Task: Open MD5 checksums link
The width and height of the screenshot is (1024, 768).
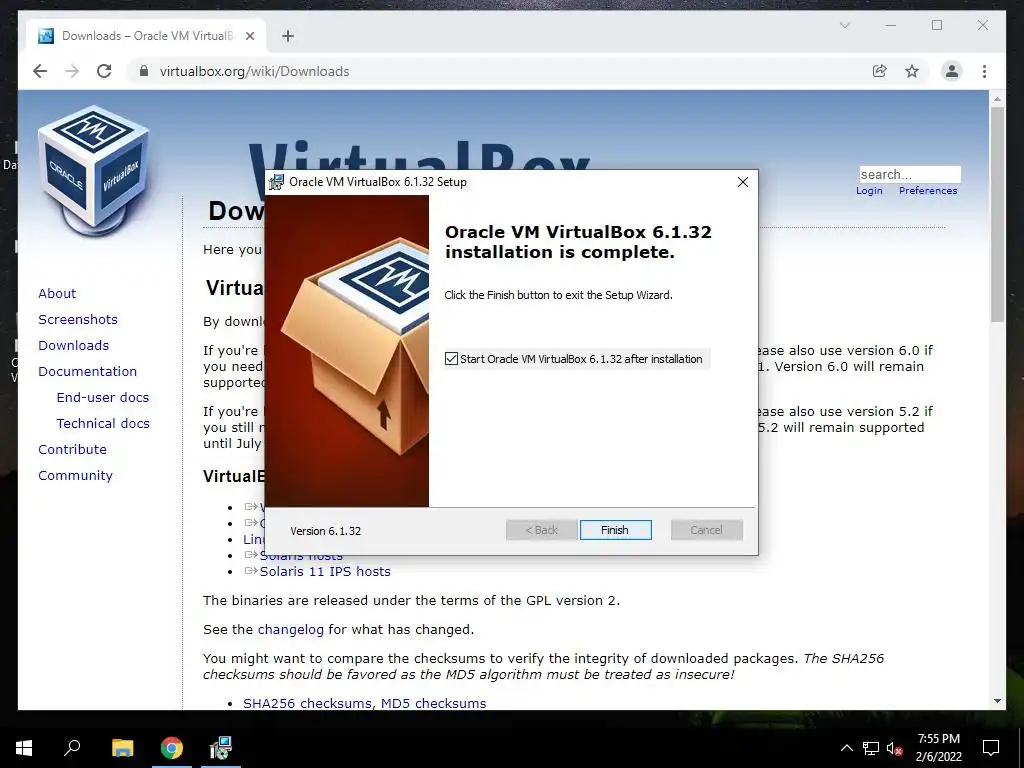Action: [x=433, y=703]
